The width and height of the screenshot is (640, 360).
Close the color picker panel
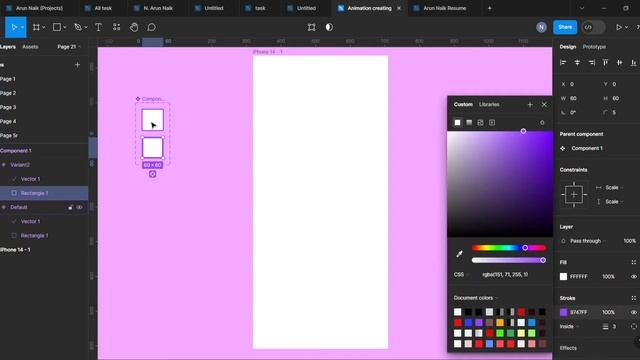pos(544,104)
